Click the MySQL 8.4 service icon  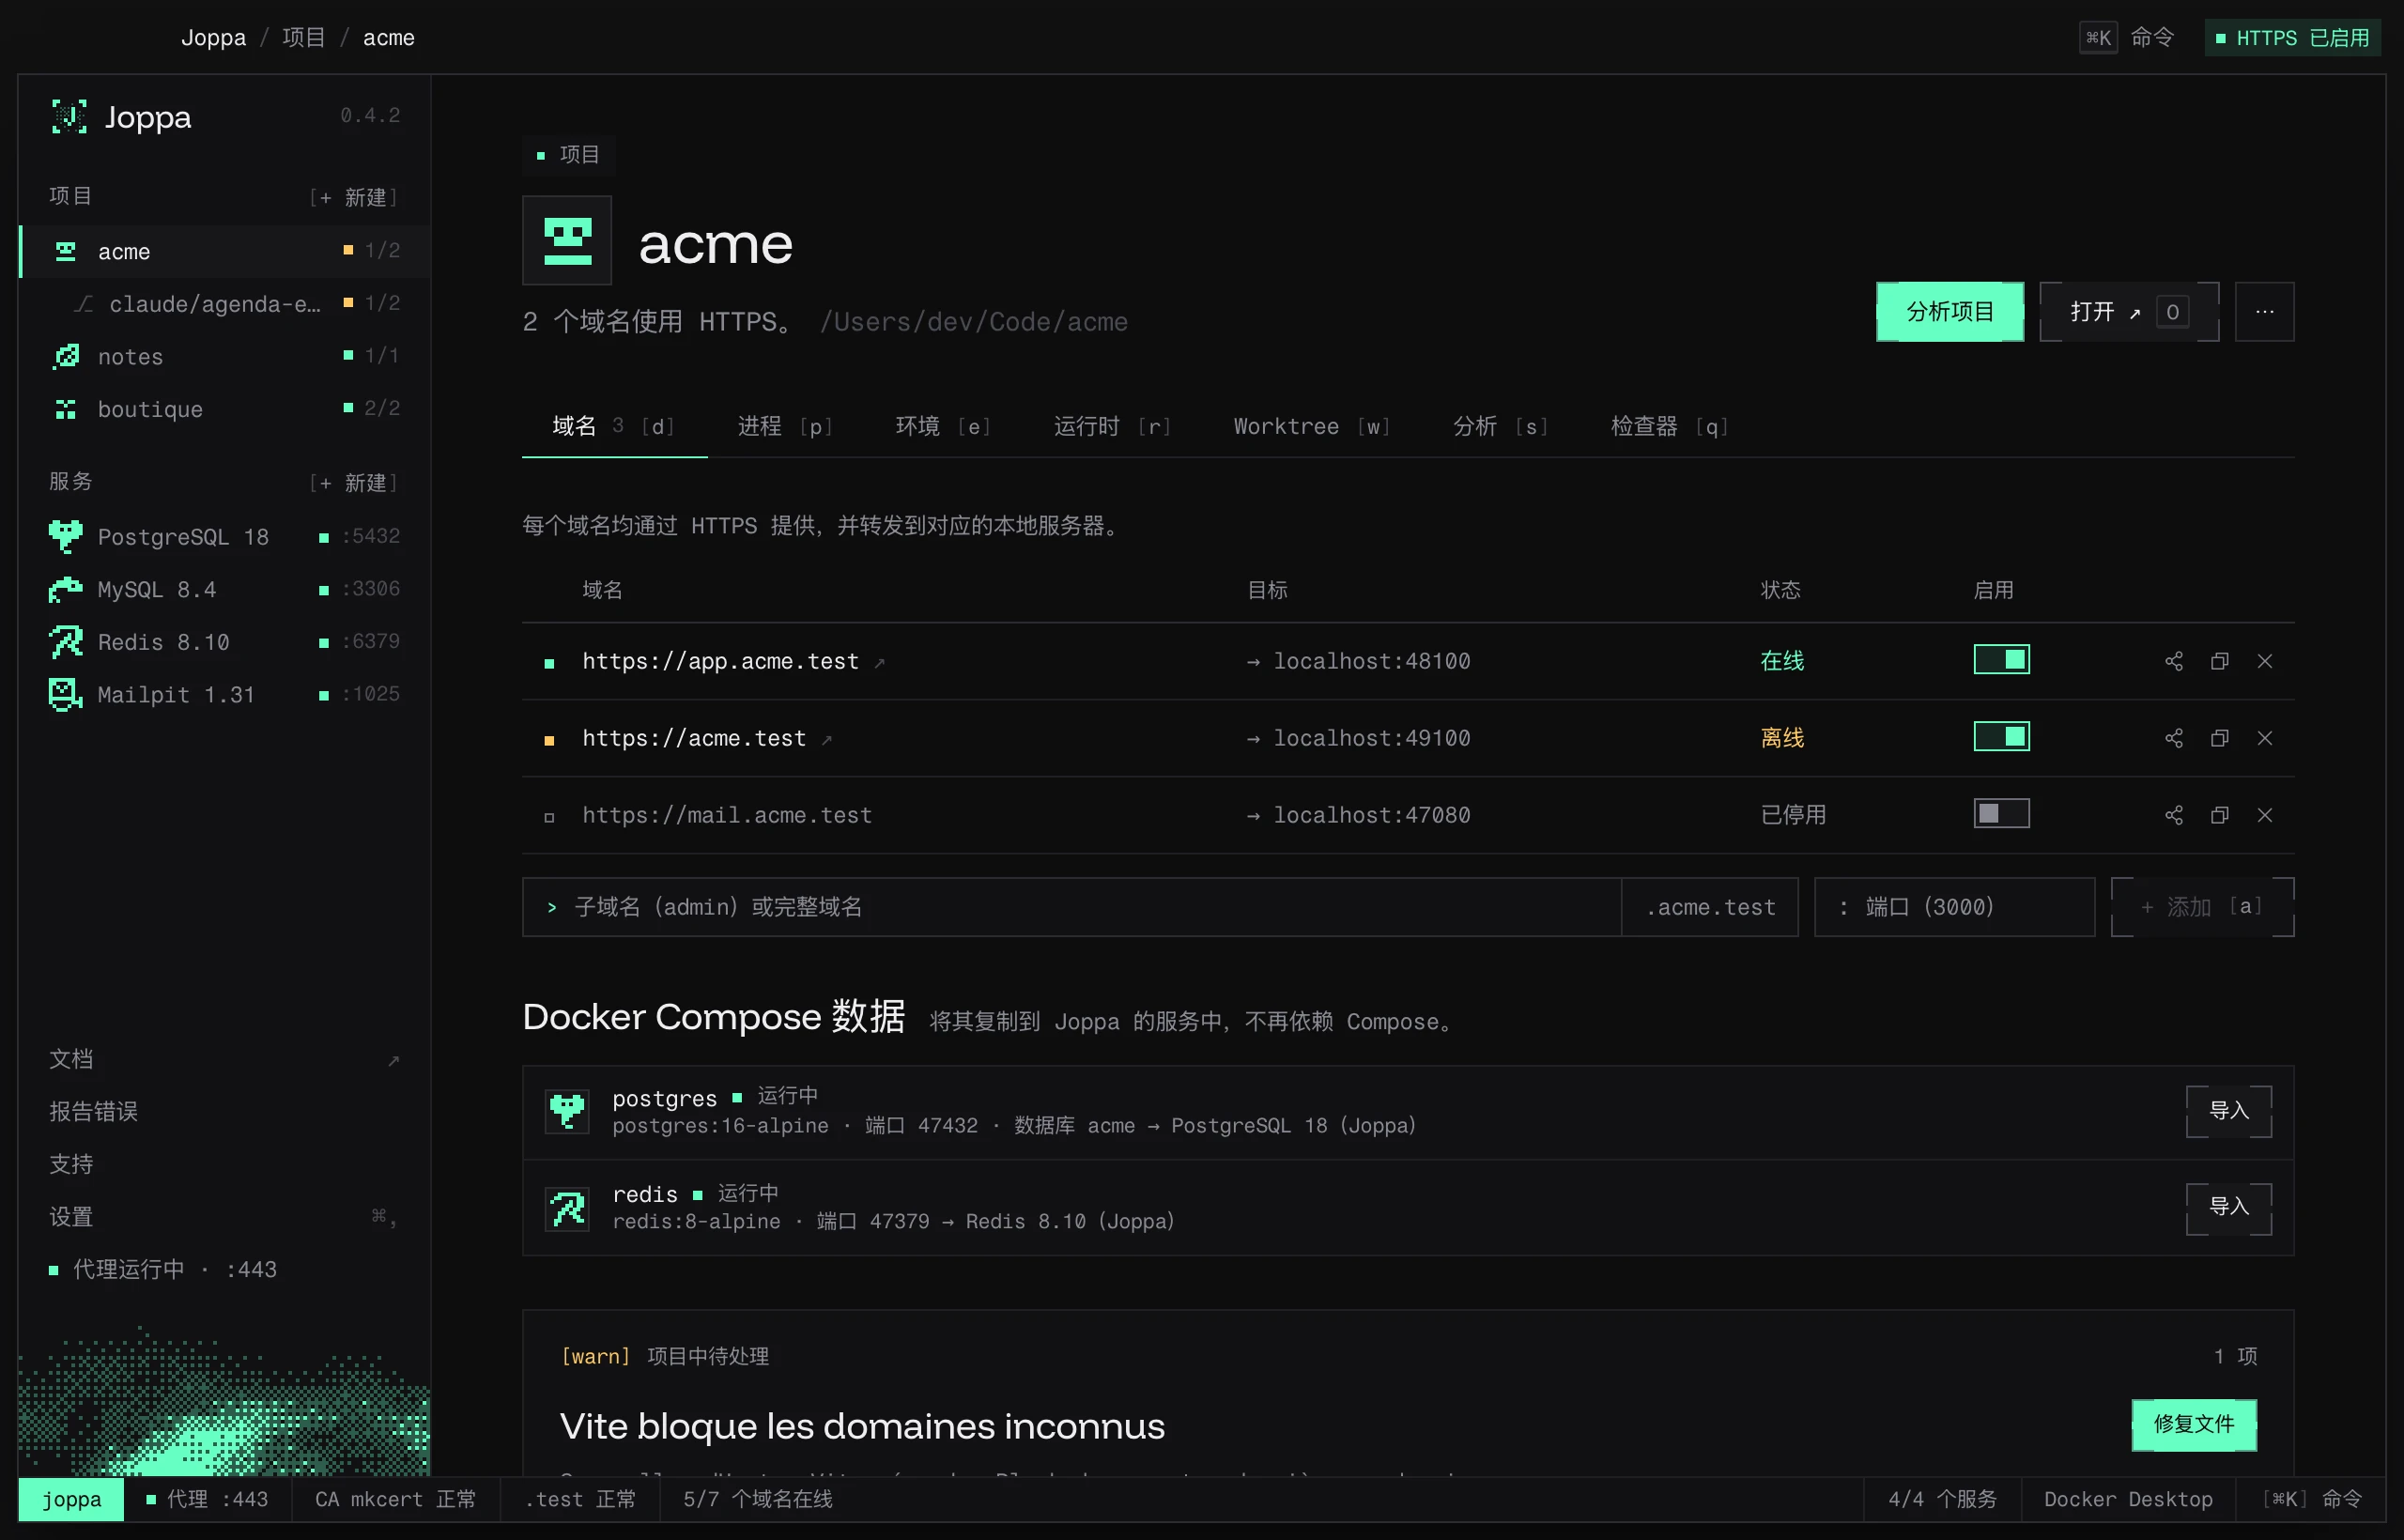[x=65, y=590]
